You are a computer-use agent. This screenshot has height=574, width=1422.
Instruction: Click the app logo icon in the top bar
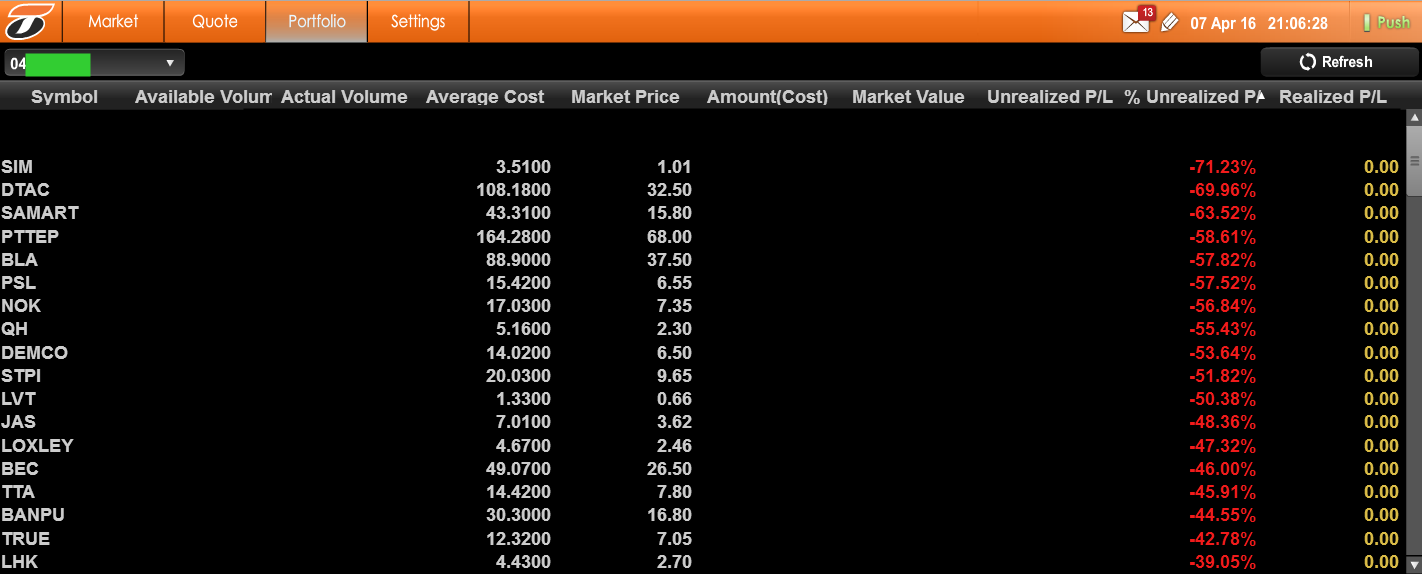pyautogui.click(x=30, y=21)
